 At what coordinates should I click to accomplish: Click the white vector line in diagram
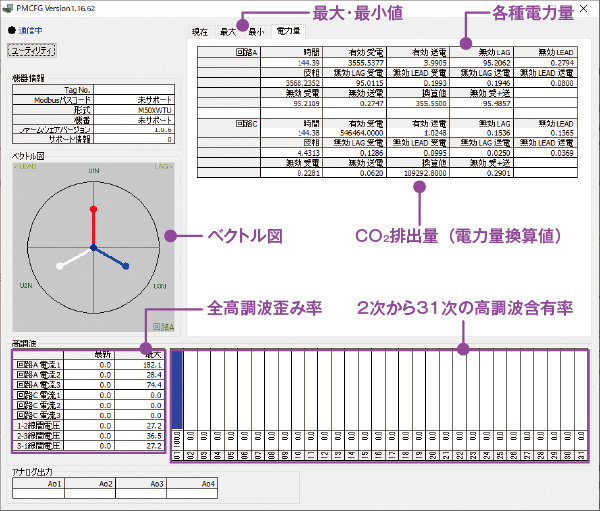[x=75, y=257]
